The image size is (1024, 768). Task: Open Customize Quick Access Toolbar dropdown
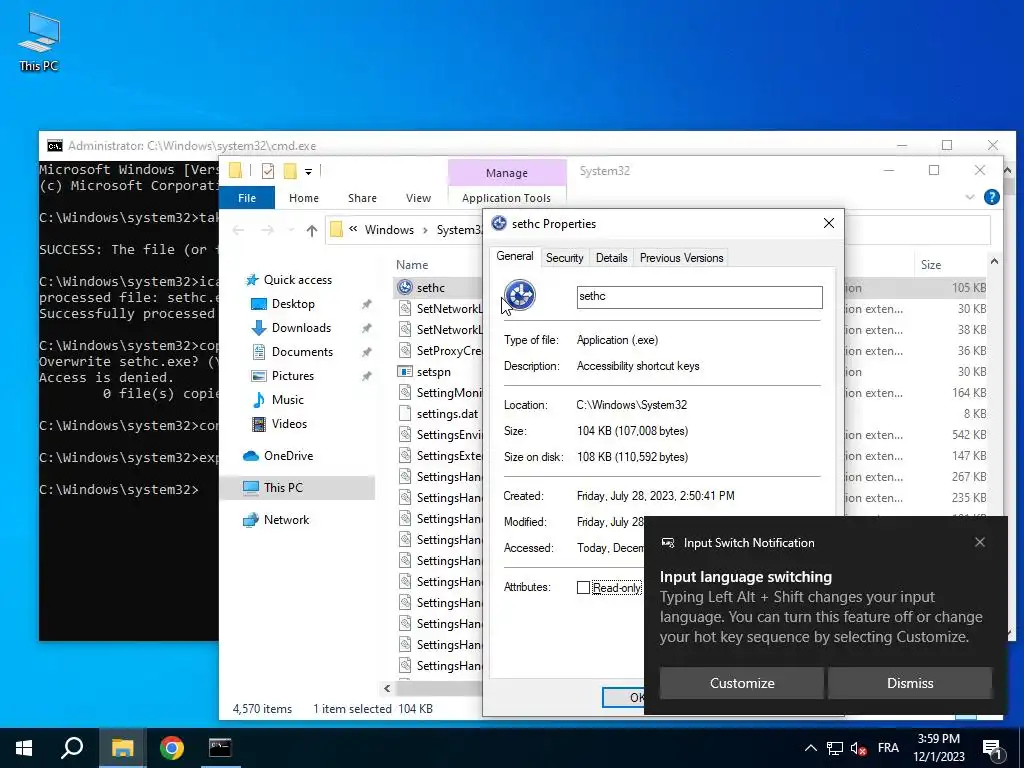tap(308, 172)
